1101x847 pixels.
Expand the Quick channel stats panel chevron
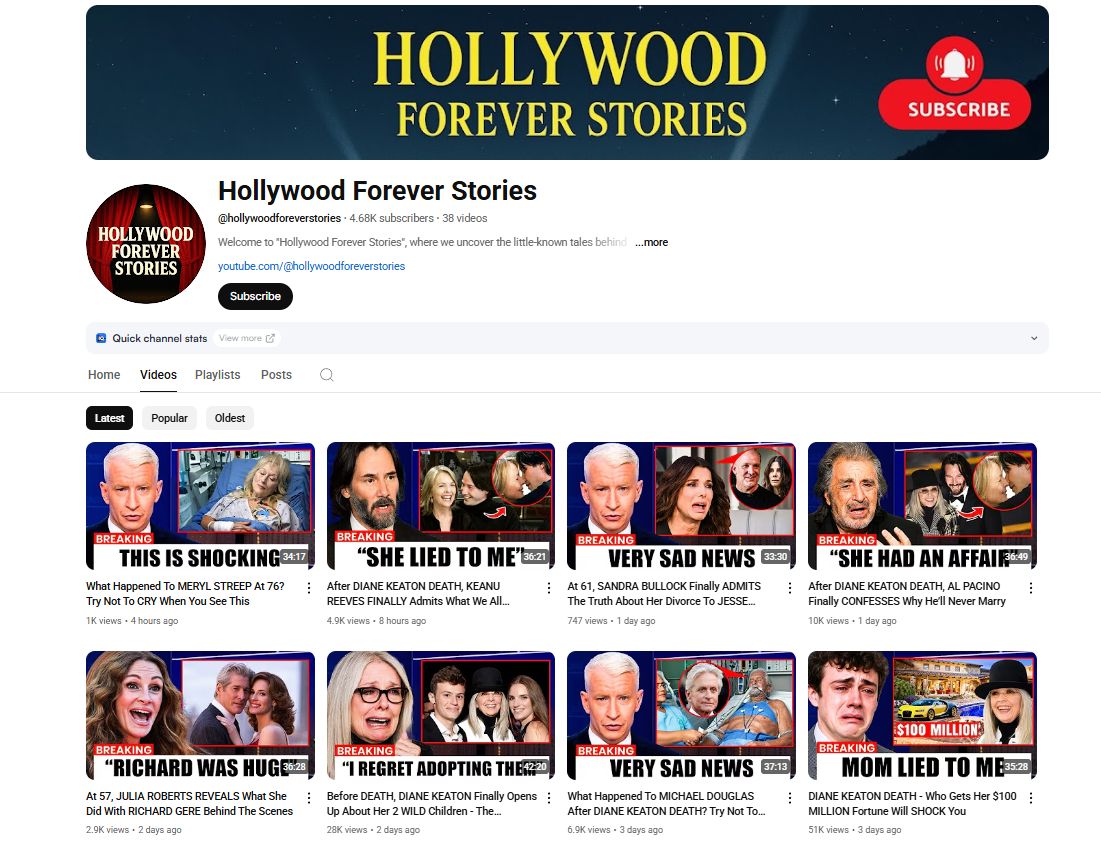[1033, 338]
